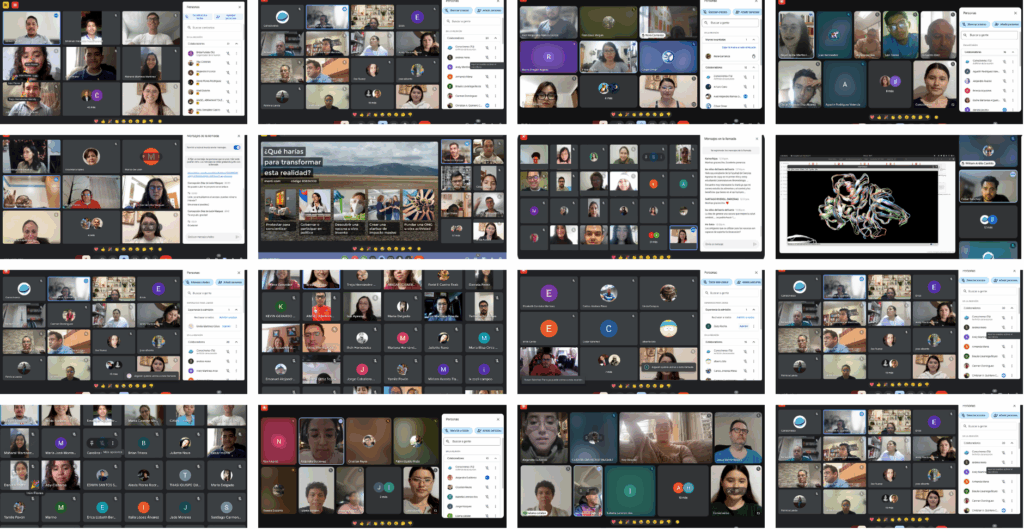1024x529 pixels.
Task: Send heart reaction in the first meeting's emoji bar
Action: [95, 119]
